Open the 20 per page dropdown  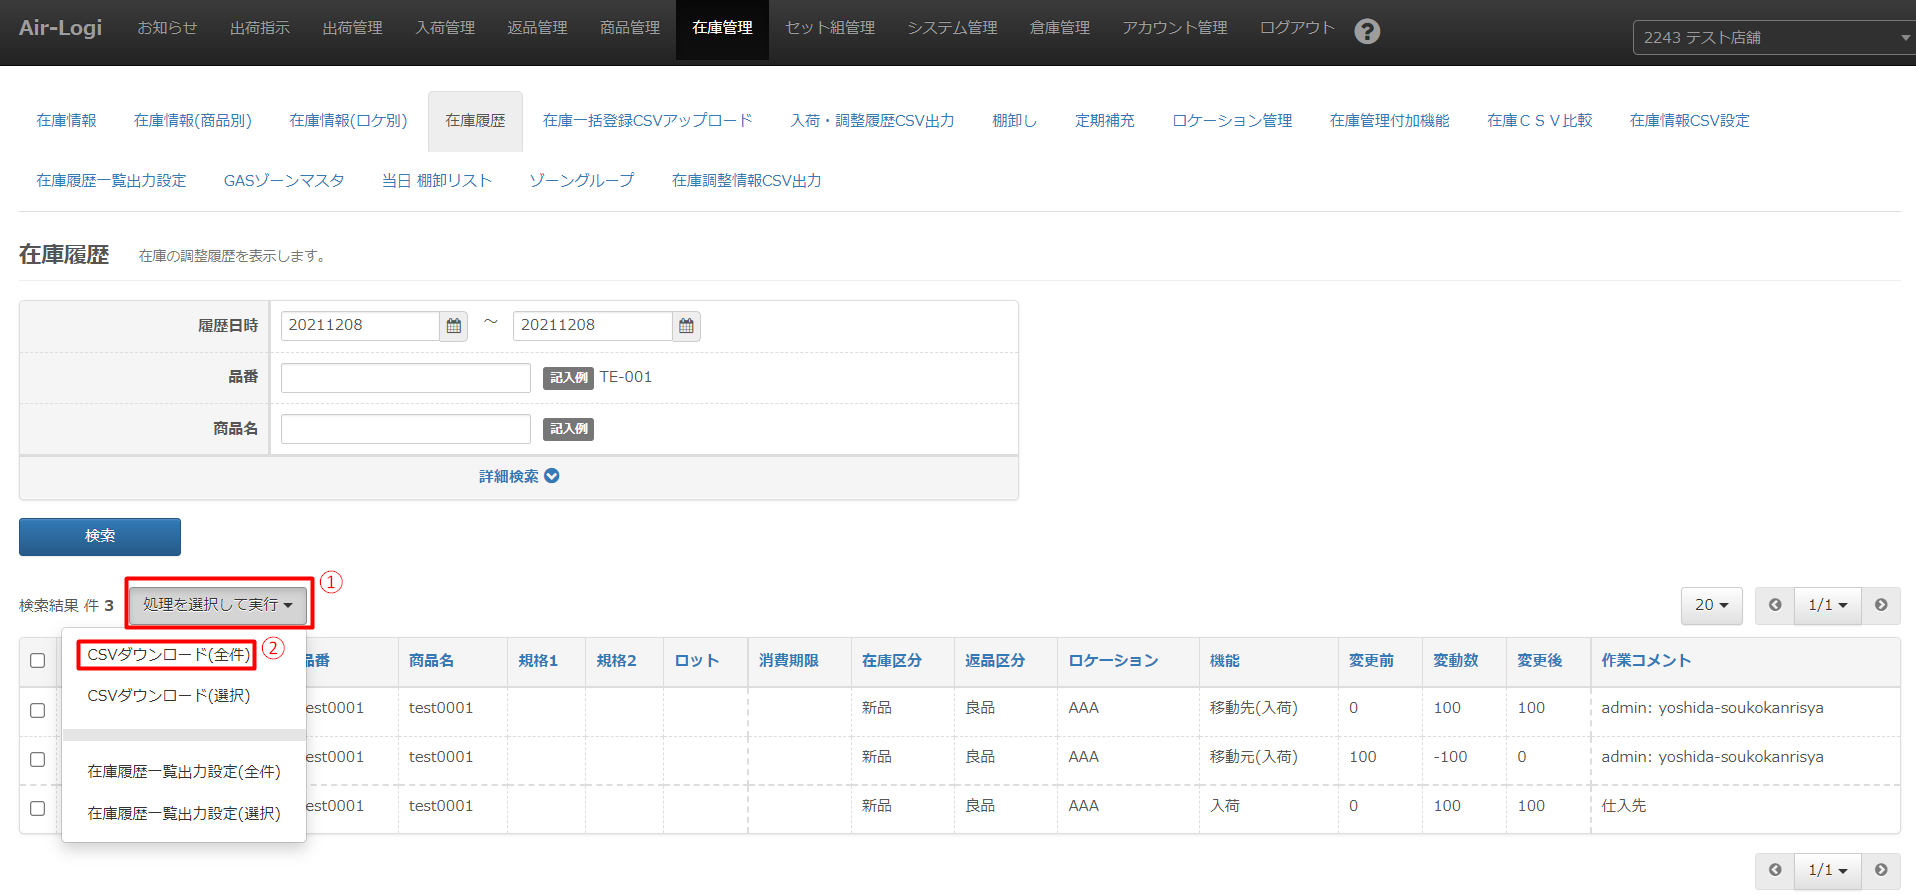click(x=1711, y=605)
